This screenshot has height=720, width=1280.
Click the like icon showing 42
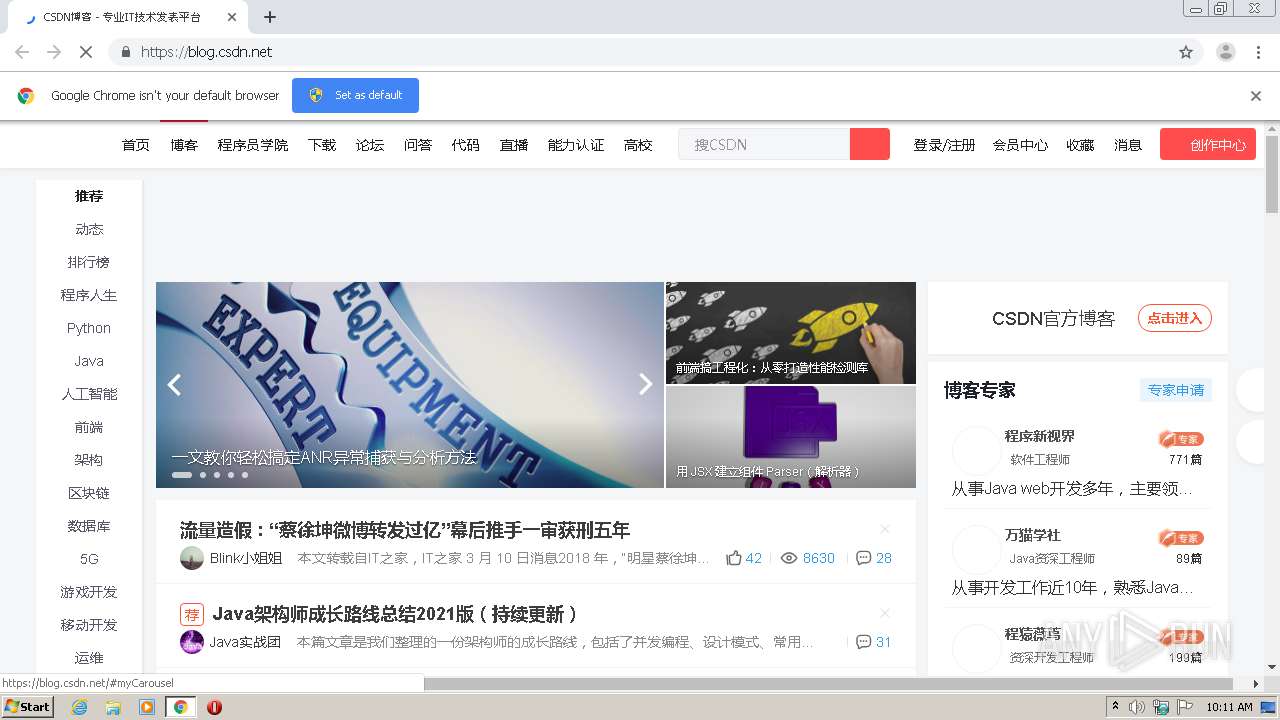pyautogui.click(x=734, y=558)
